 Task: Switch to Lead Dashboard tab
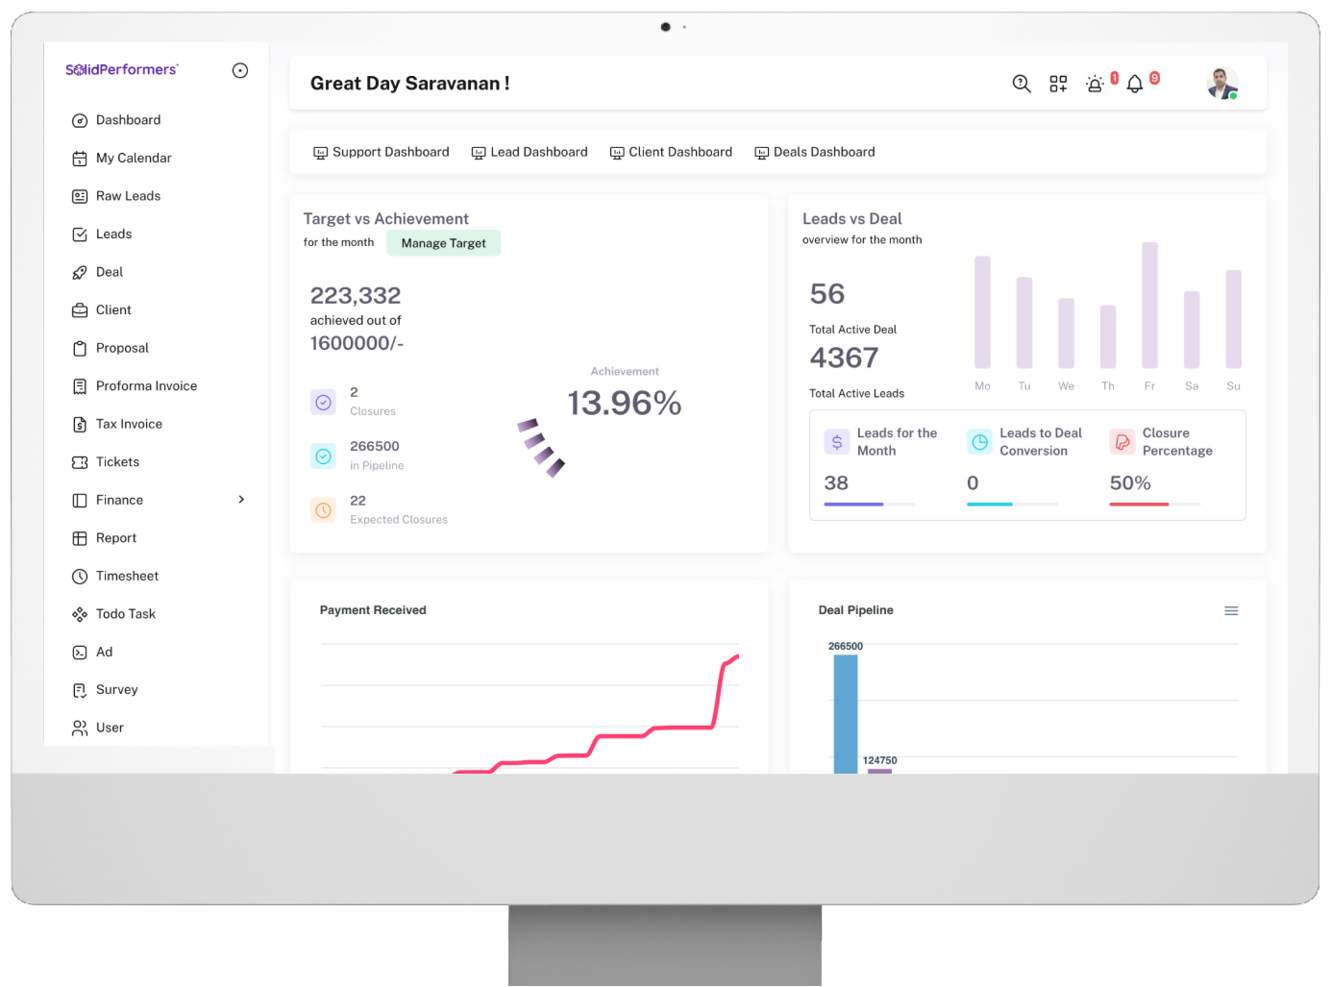click(529, 152)
